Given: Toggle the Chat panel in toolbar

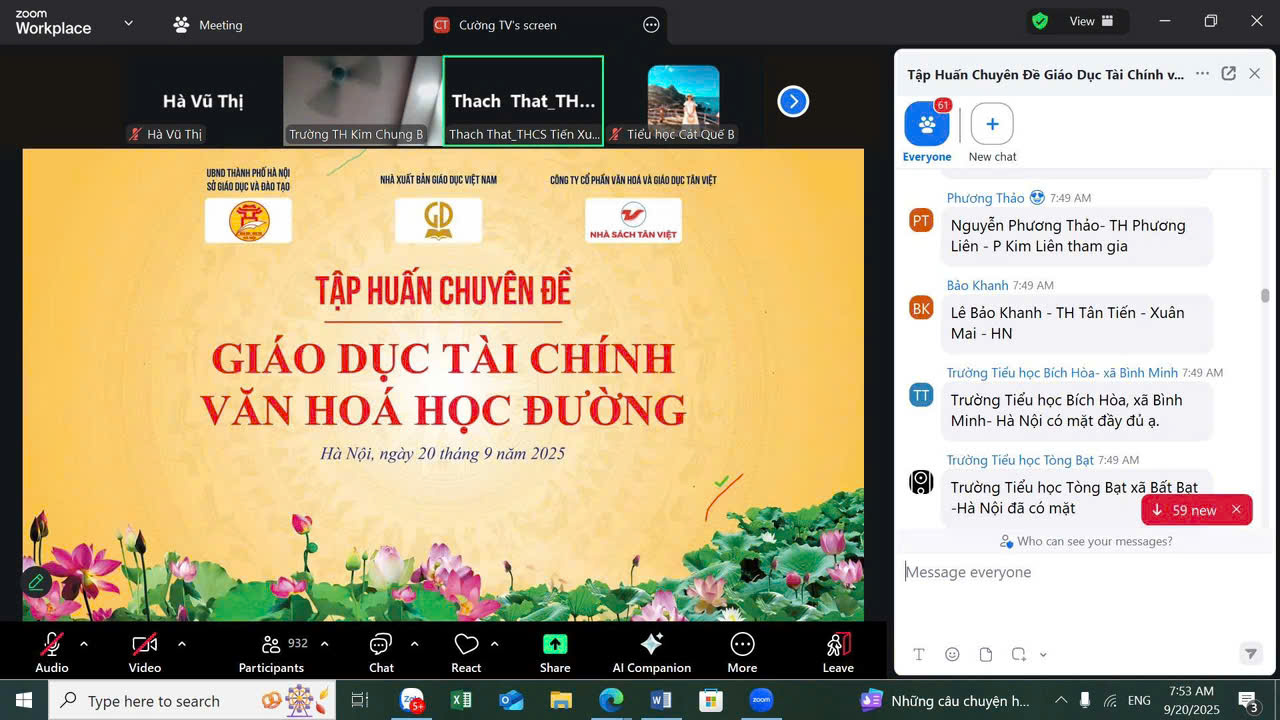Looking at the screenshot, I should click(x=381, y=651).
